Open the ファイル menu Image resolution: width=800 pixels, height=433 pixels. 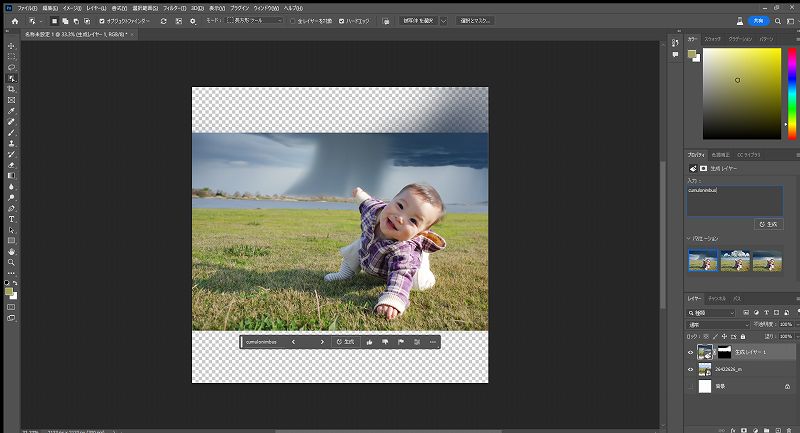click(x=28, y=8)
